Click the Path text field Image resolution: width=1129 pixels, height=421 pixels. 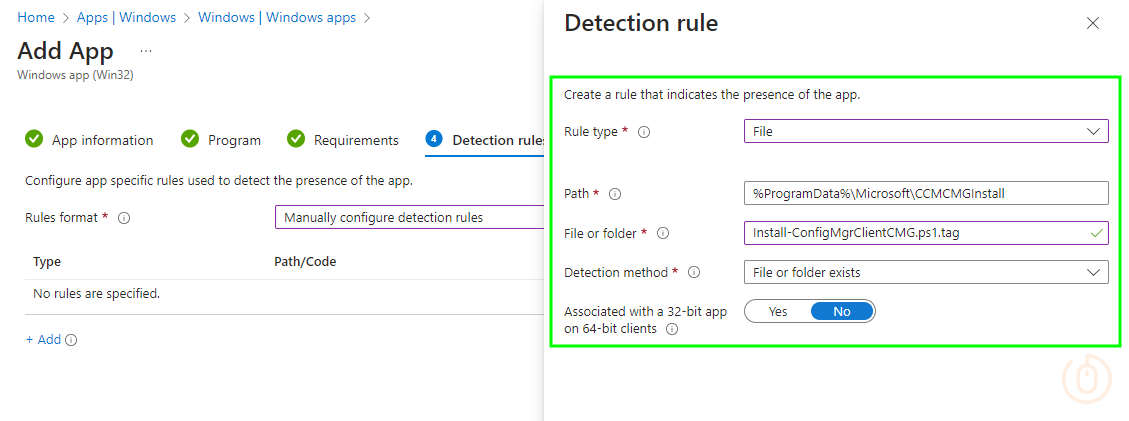tap(926, 193)
